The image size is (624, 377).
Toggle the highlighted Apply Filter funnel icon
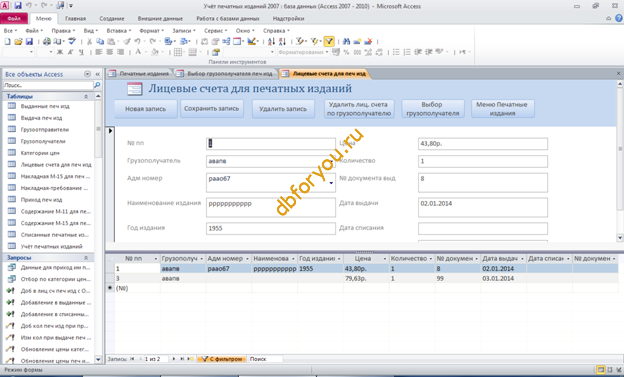329,41
